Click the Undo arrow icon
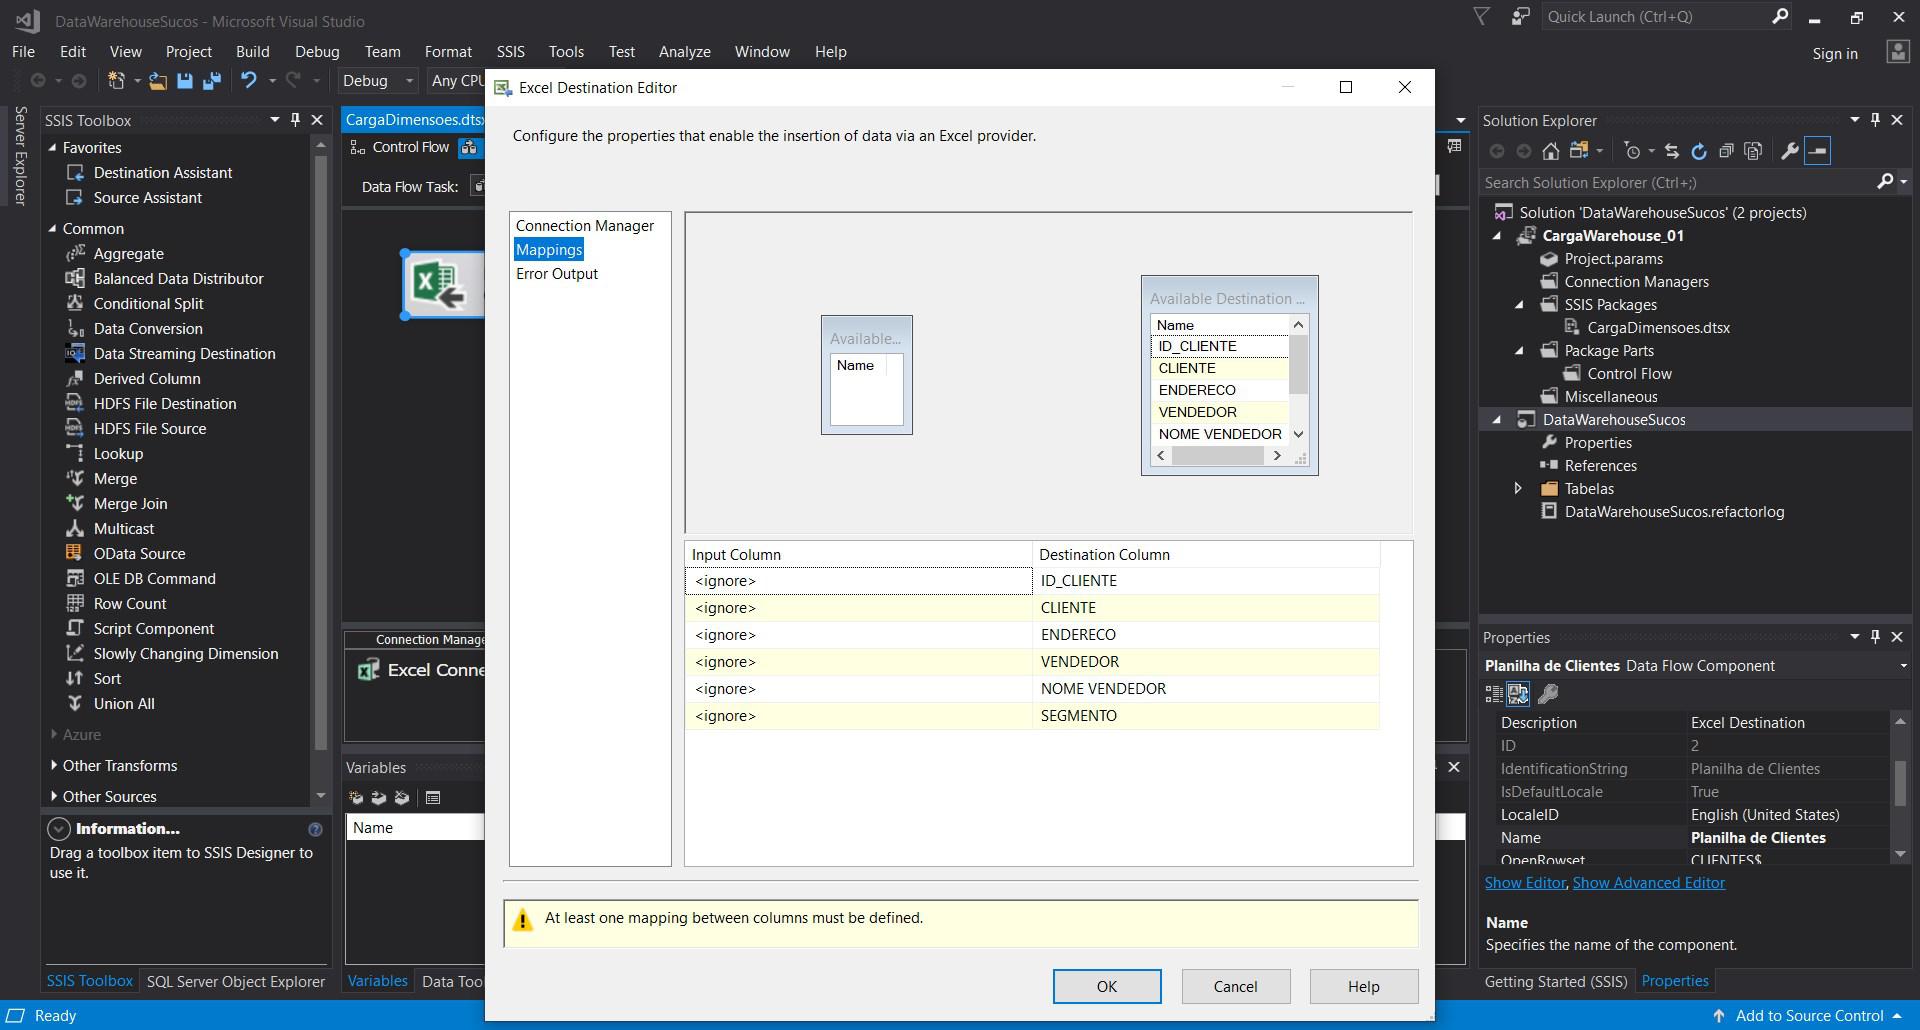This screenshot has width=1920, height=1030. [x=249, y=81]
